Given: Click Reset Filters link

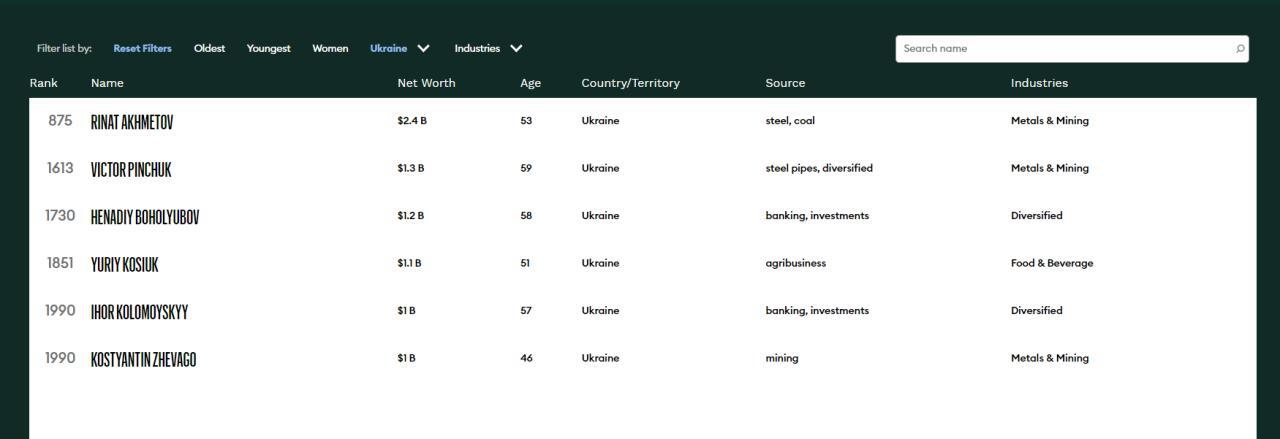Looking at the screenshot, I should [x=142, y=48].
